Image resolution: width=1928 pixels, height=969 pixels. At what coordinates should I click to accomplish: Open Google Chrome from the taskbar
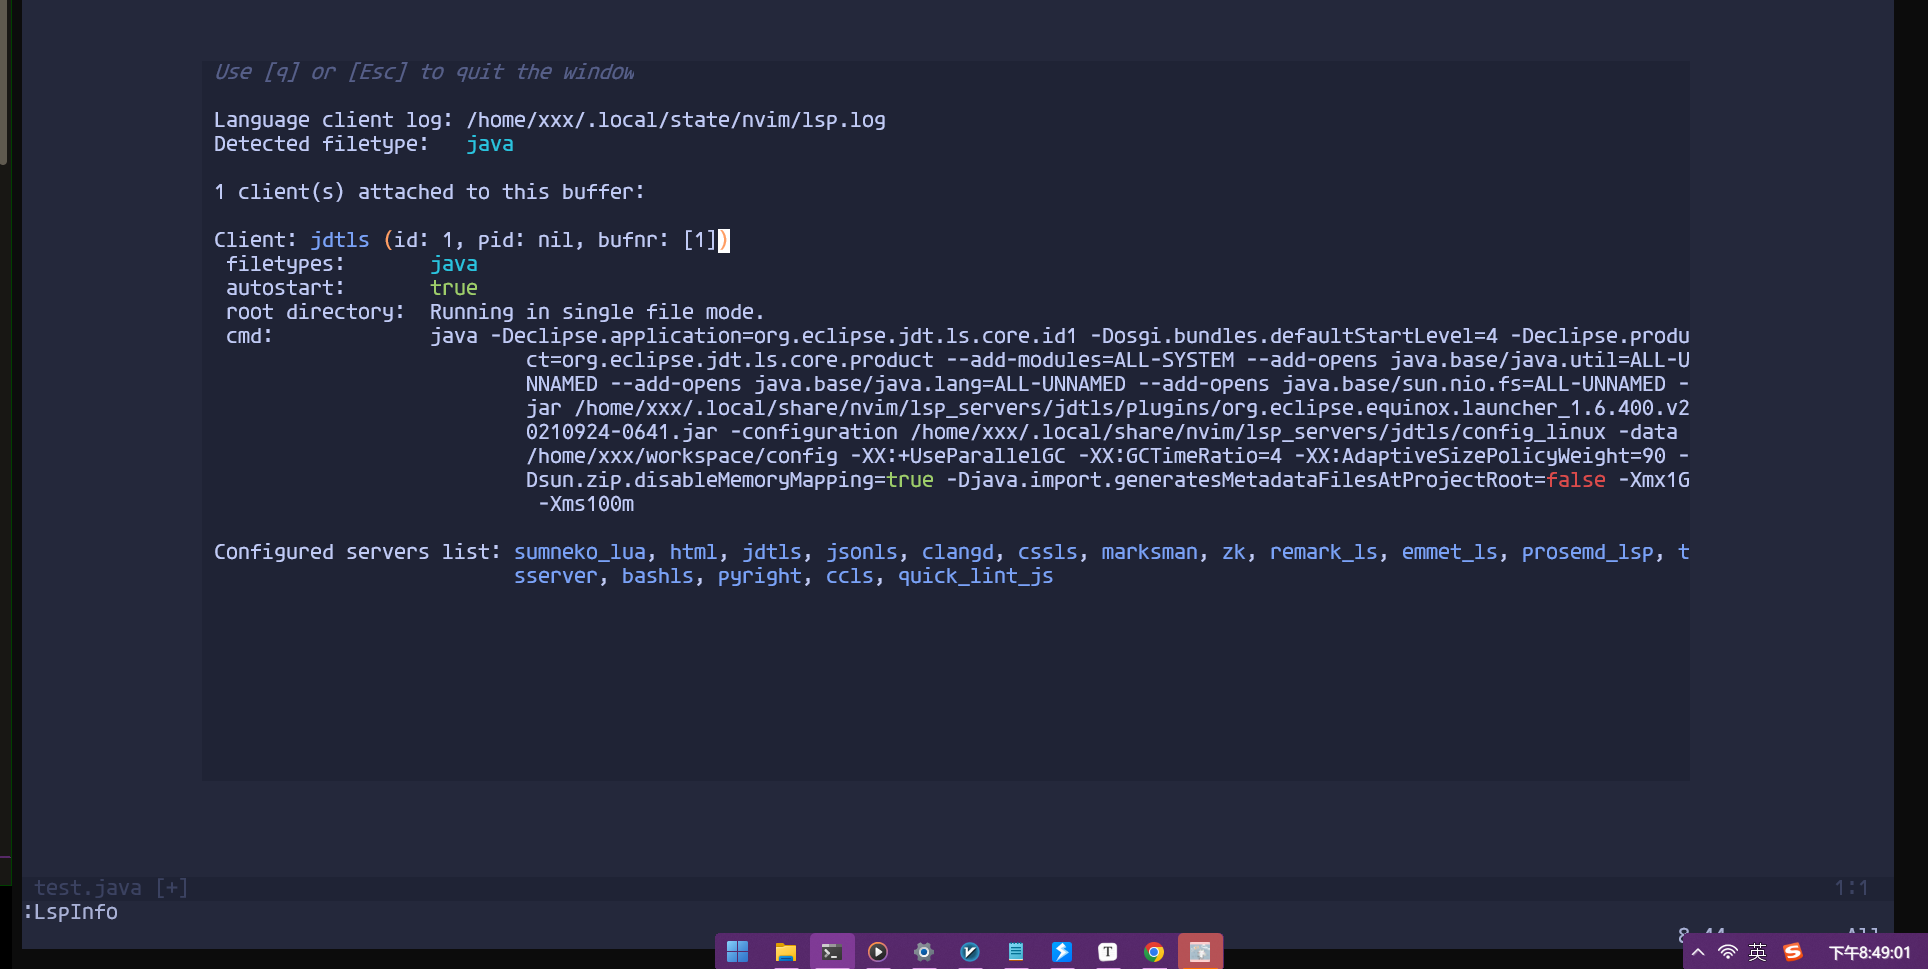(1153, 952)
